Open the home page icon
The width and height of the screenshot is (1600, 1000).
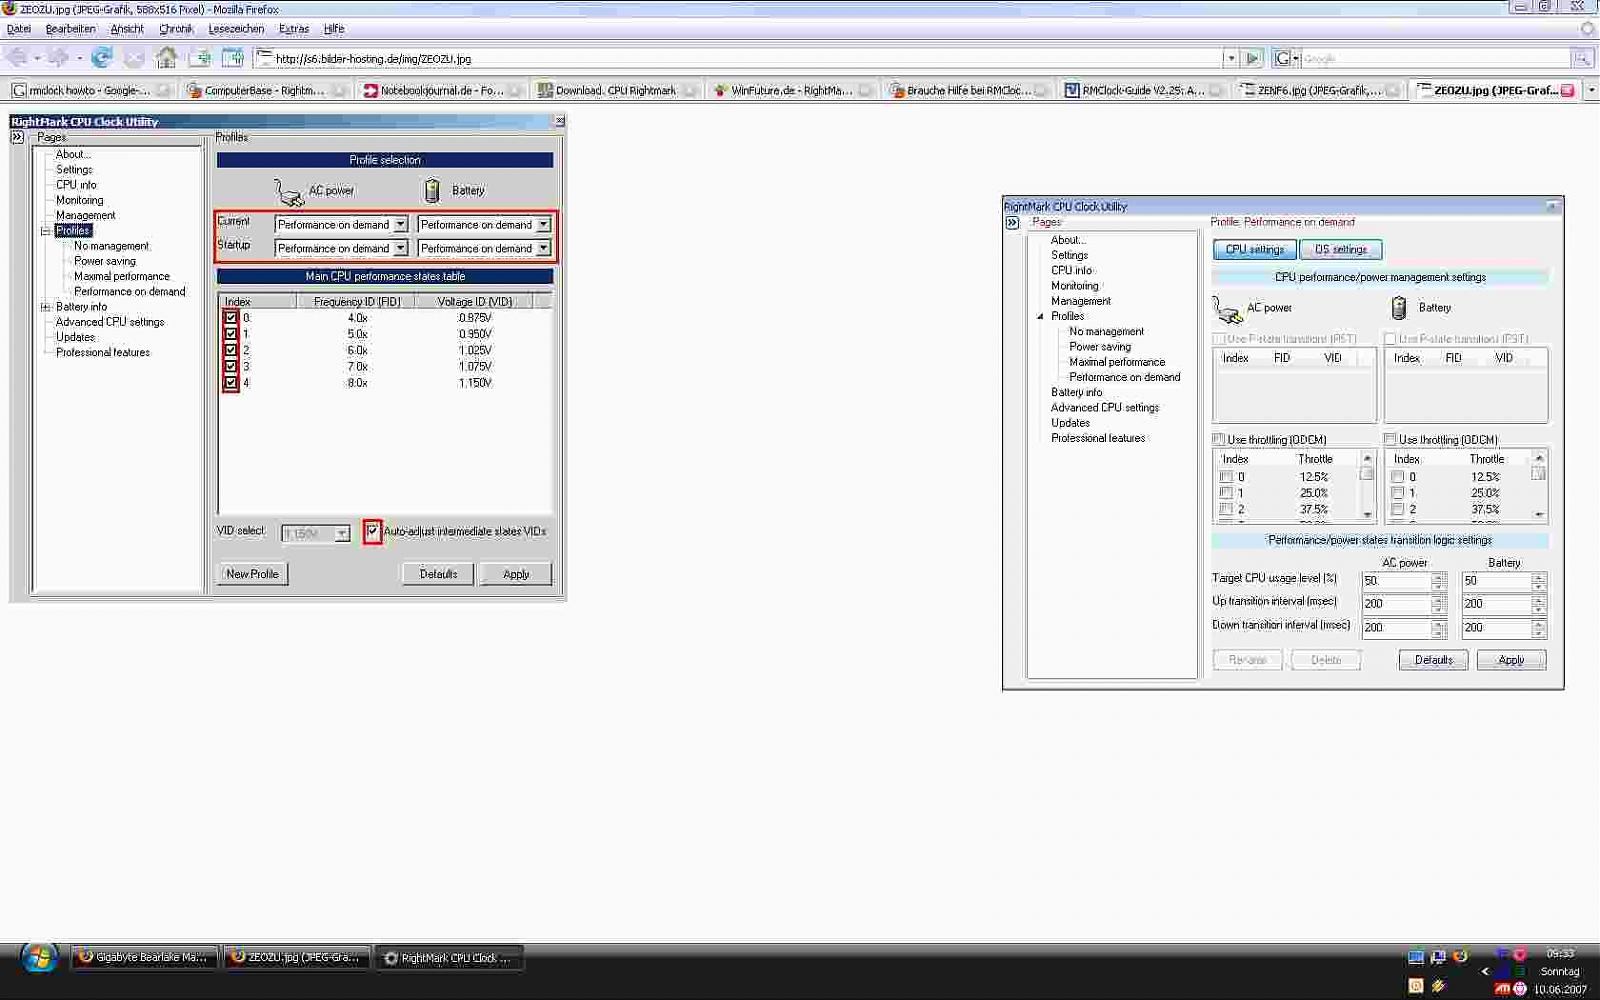click(167, 58)
